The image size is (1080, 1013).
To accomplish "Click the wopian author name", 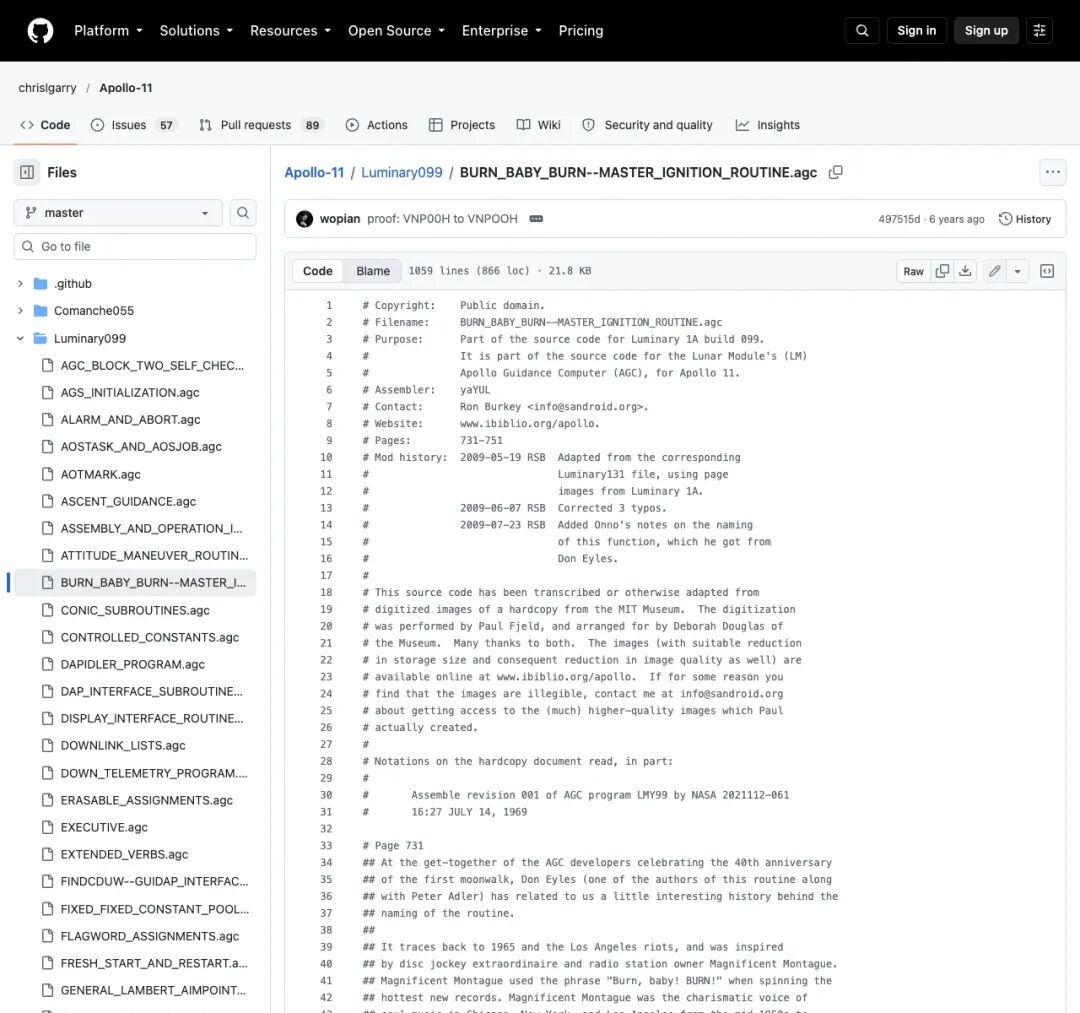I will tap(340, 219).
